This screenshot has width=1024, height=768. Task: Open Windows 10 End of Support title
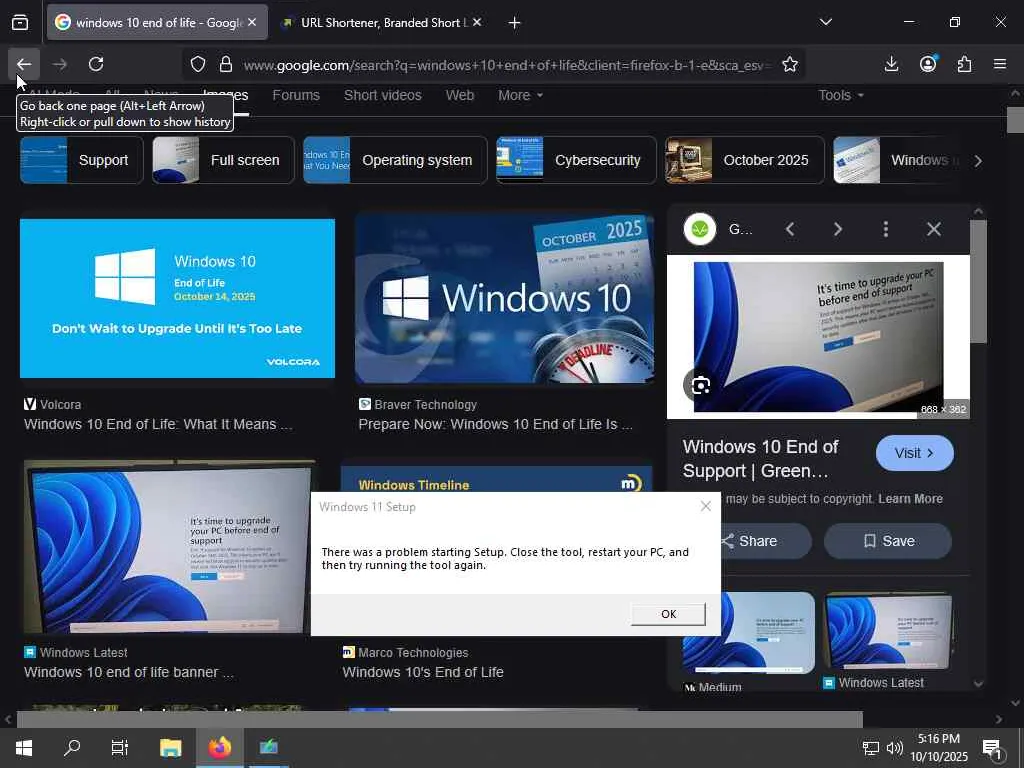(761, 459)
